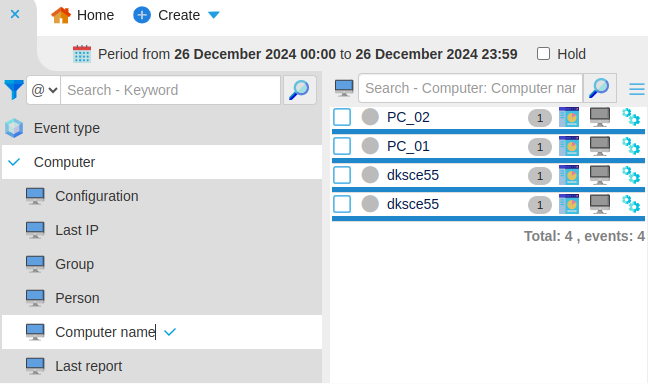Select the checkbox for PC_01
This screenshot has width=648, height=384.
point(342,146)
